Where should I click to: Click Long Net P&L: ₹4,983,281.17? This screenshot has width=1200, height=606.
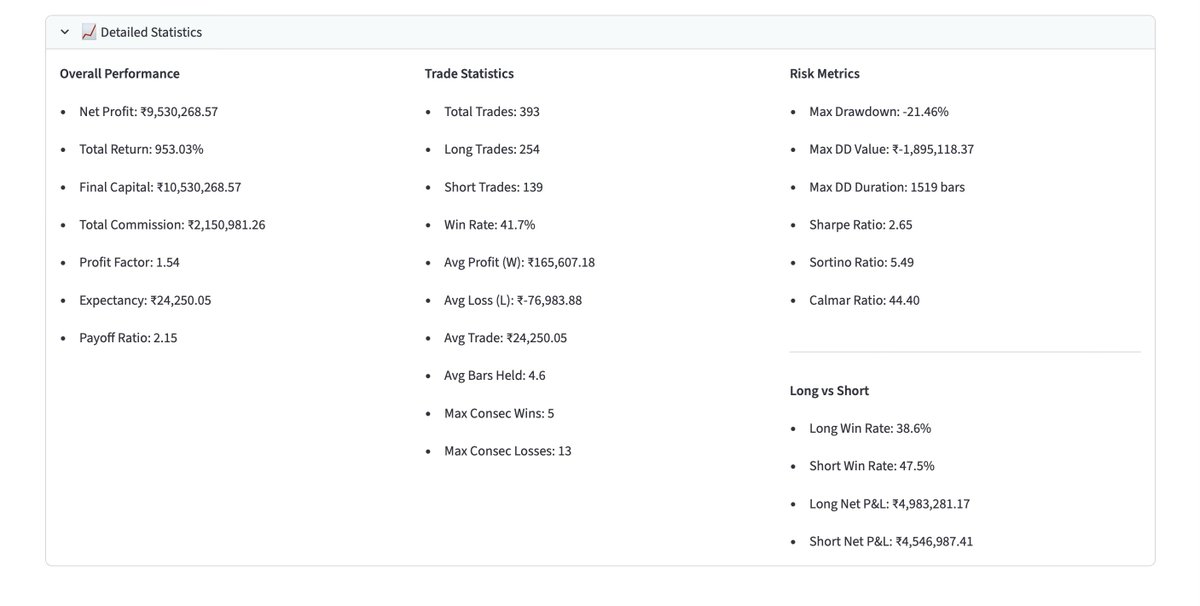point(890,504)
